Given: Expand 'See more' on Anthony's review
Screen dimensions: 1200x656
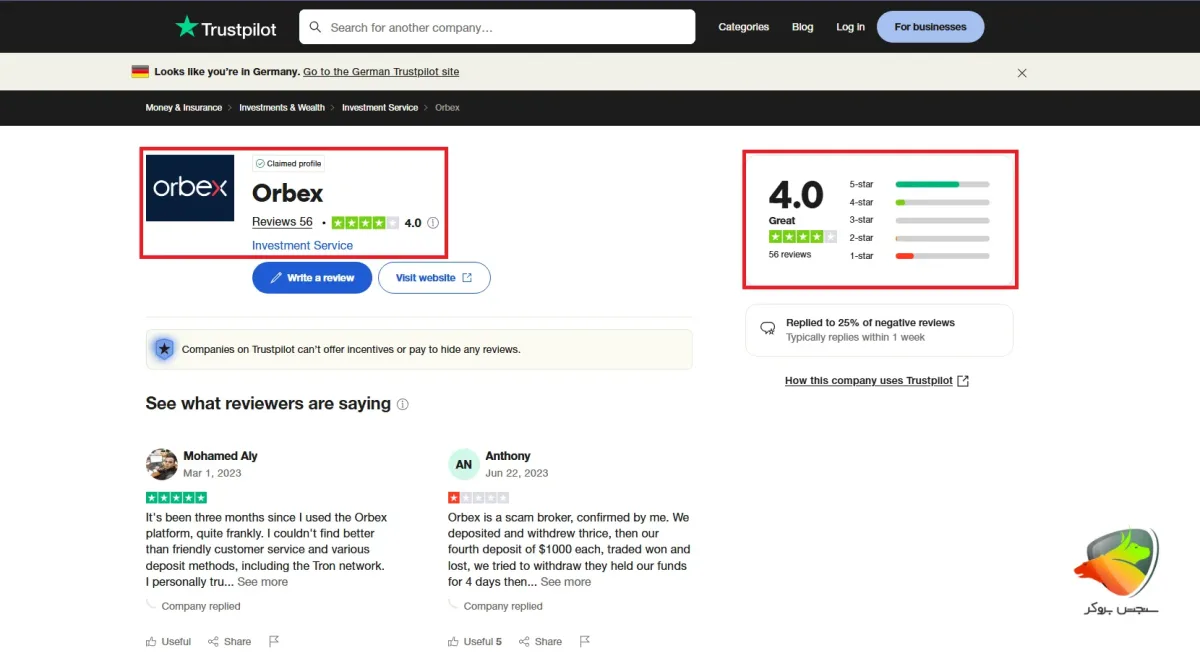Looking at the screenshot, I should pos(565,582).
